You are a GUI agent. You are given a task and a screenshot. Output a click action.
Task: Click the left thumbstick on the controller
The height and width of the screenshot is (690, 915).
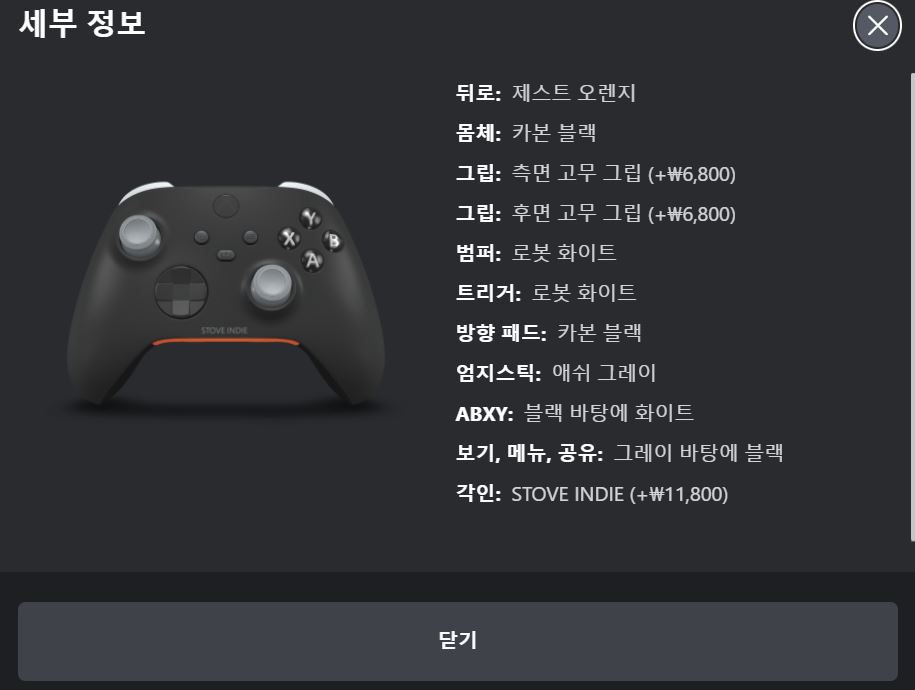(140, 235)
